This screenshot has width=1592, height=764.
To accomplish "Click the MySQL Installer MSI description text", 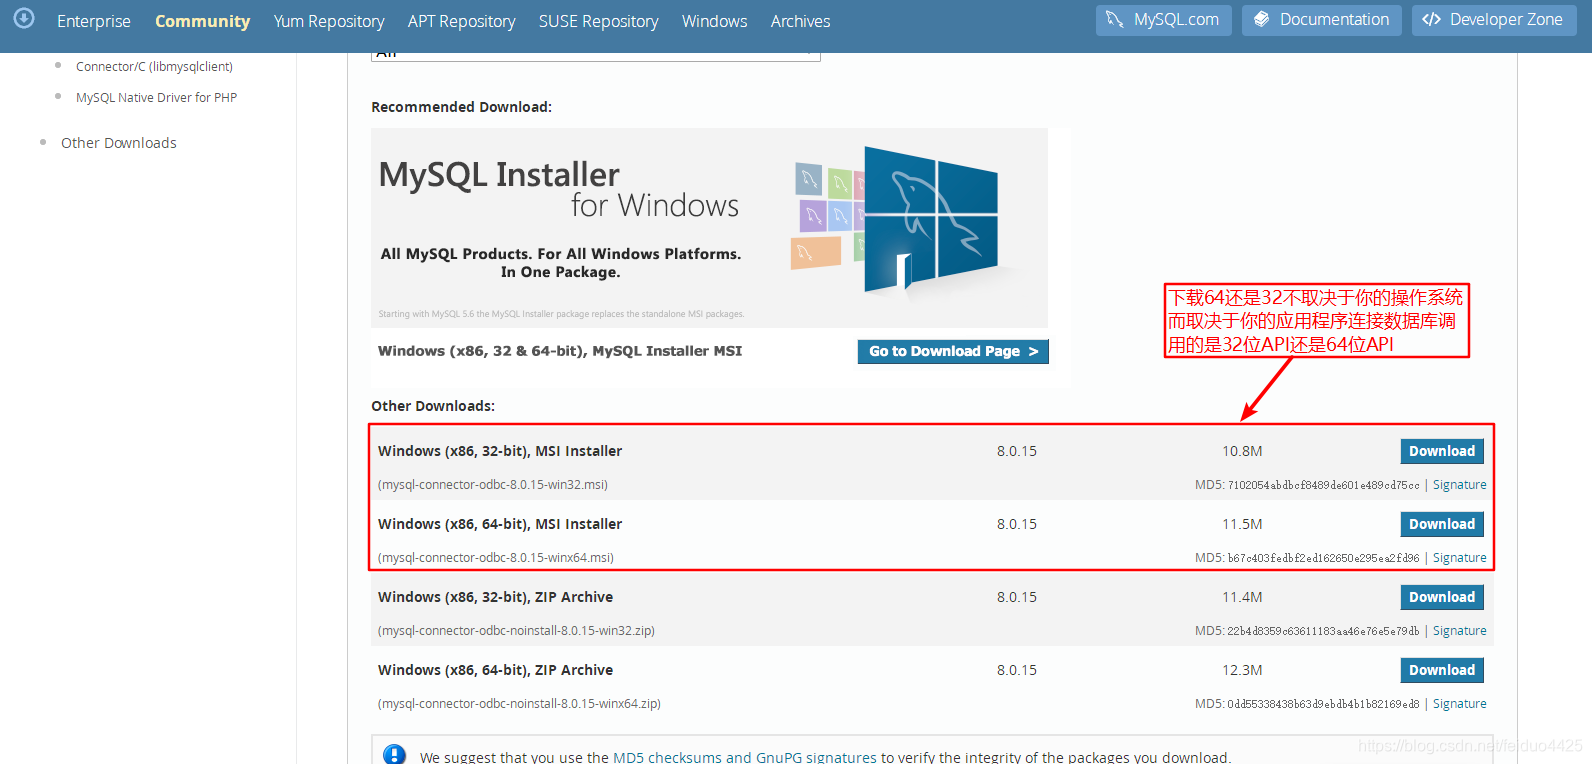I will point(560,351).
